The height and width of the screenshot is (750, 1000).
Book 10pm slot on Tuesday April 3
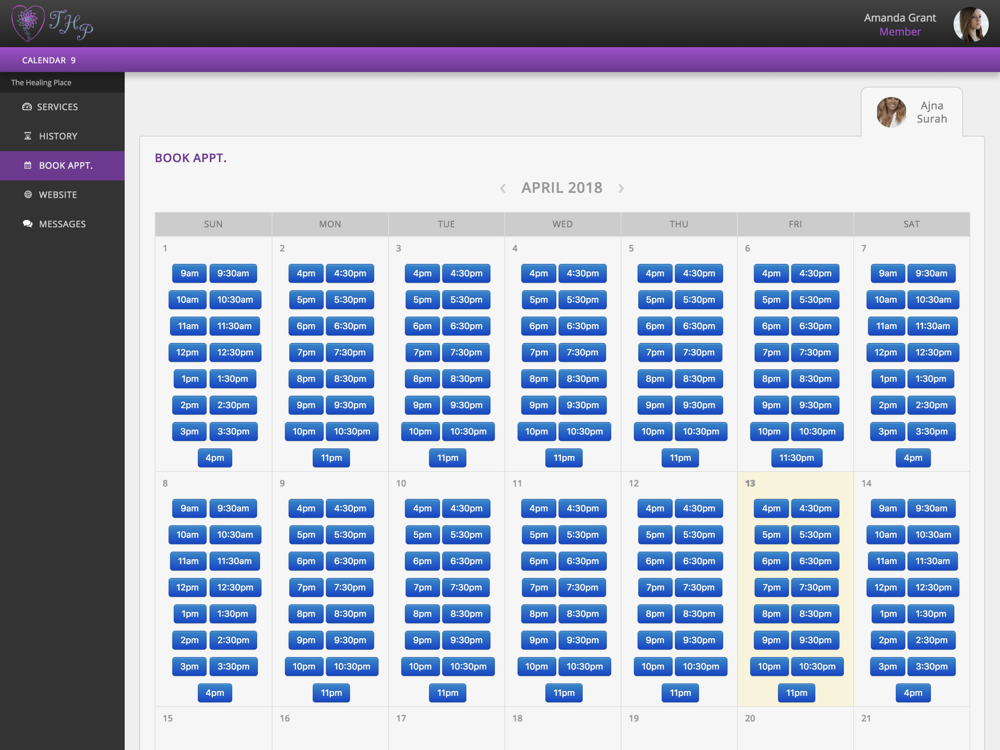(x=420, y=432)
